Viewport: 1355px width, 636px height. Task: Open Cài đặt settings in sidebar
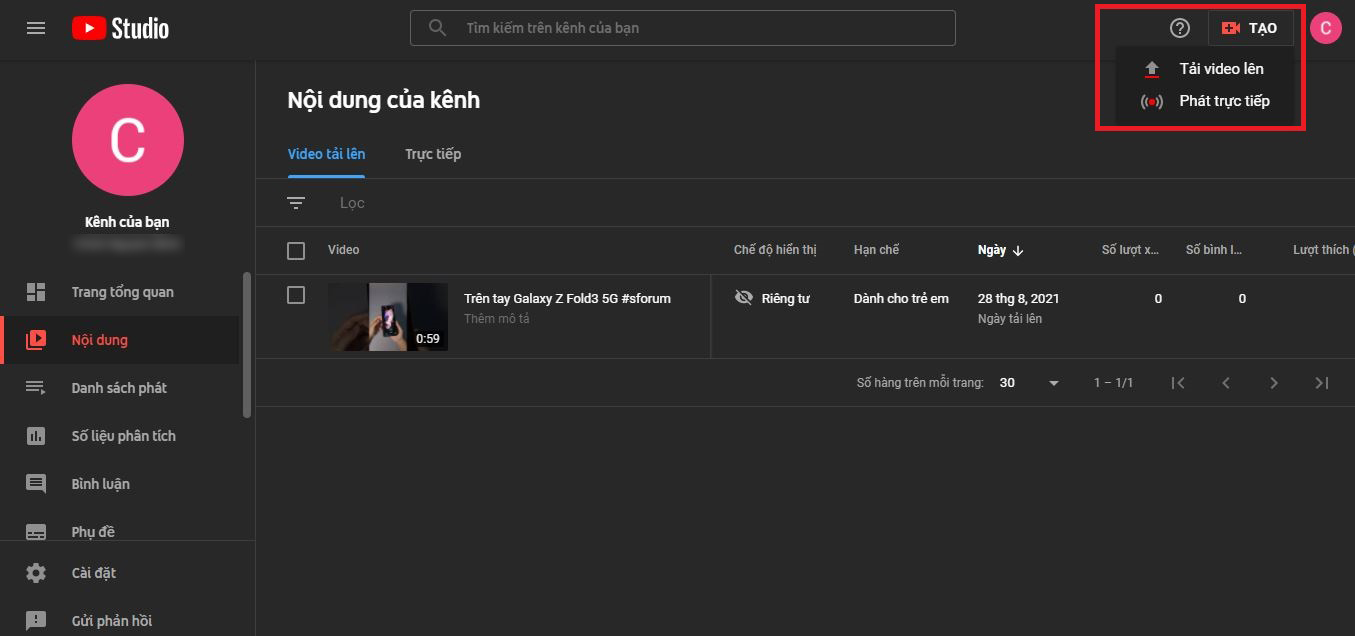pyautogui.click(x=94, y=573)
